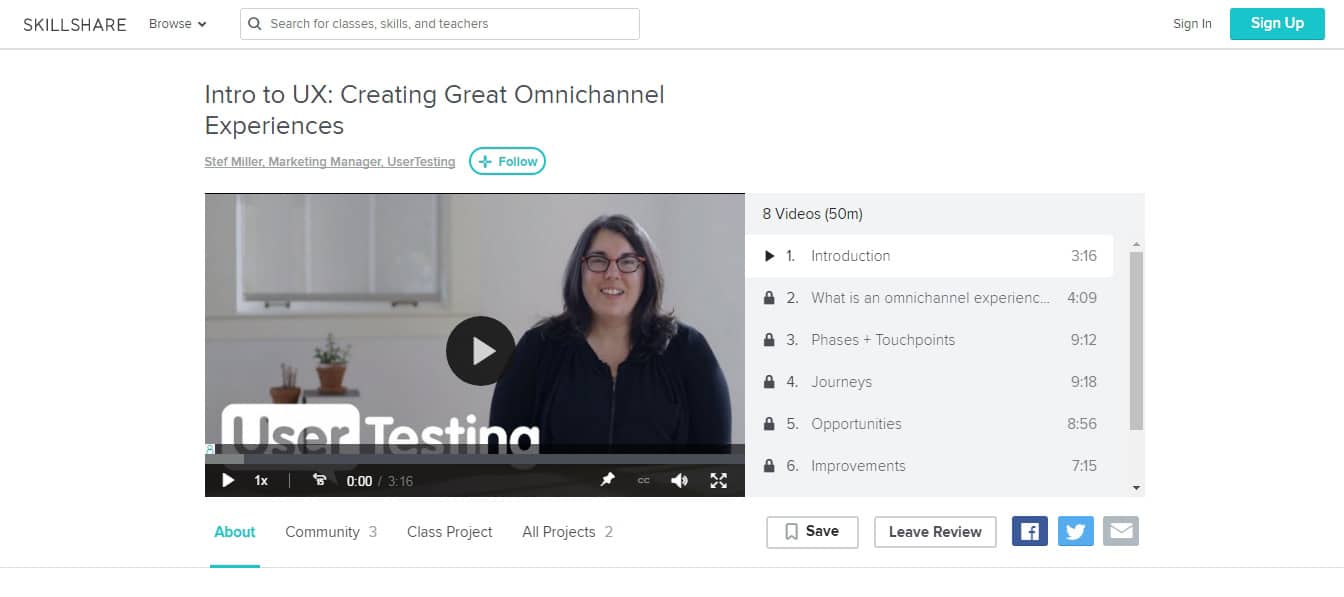Click the video progress seek bar
The width and height of the screenshot is (1344, 597).
(x=475, y=460)
